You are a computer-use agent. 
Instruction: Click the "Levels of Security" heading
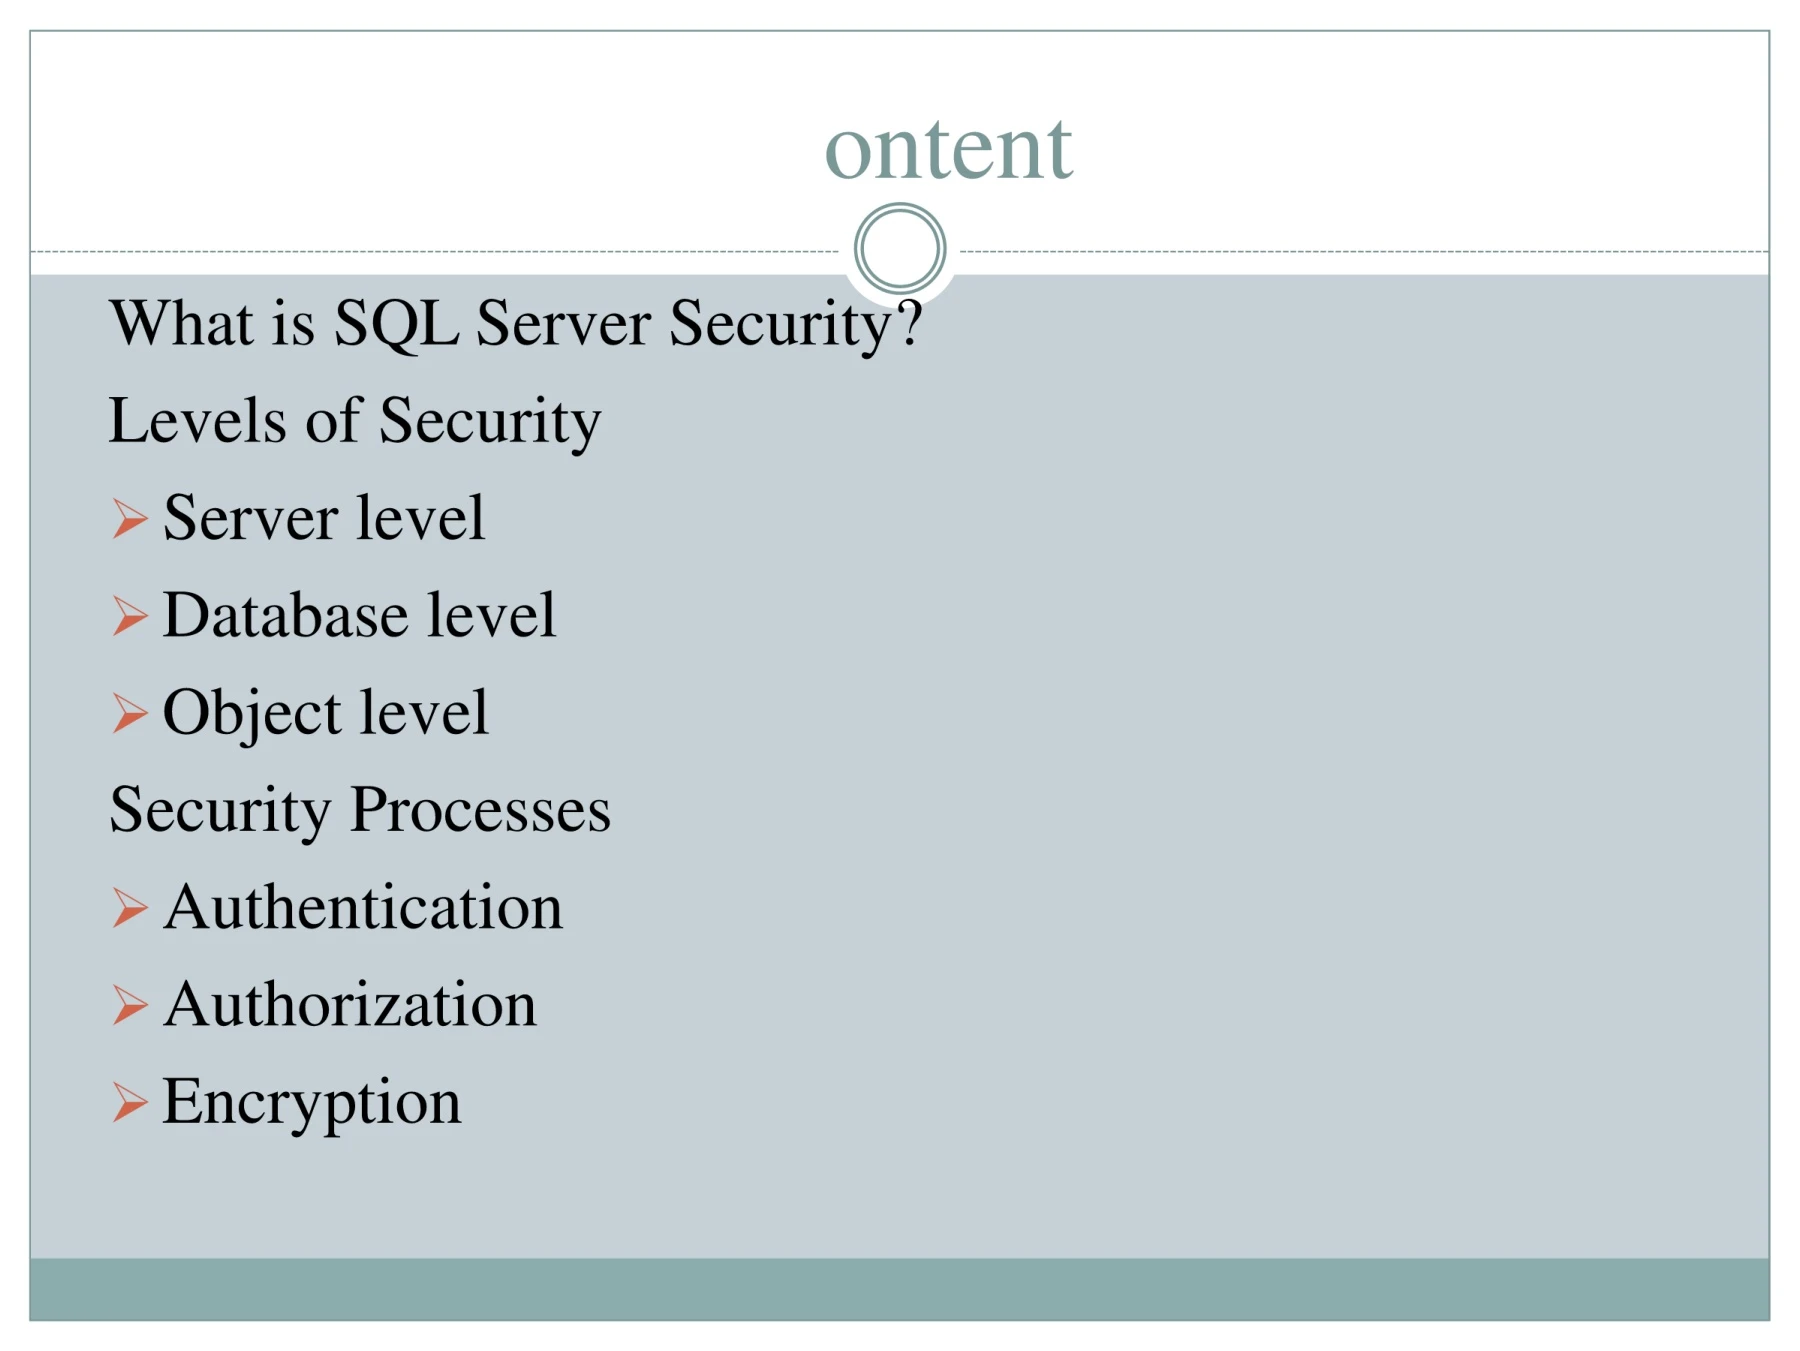click(x=354, y=421)
